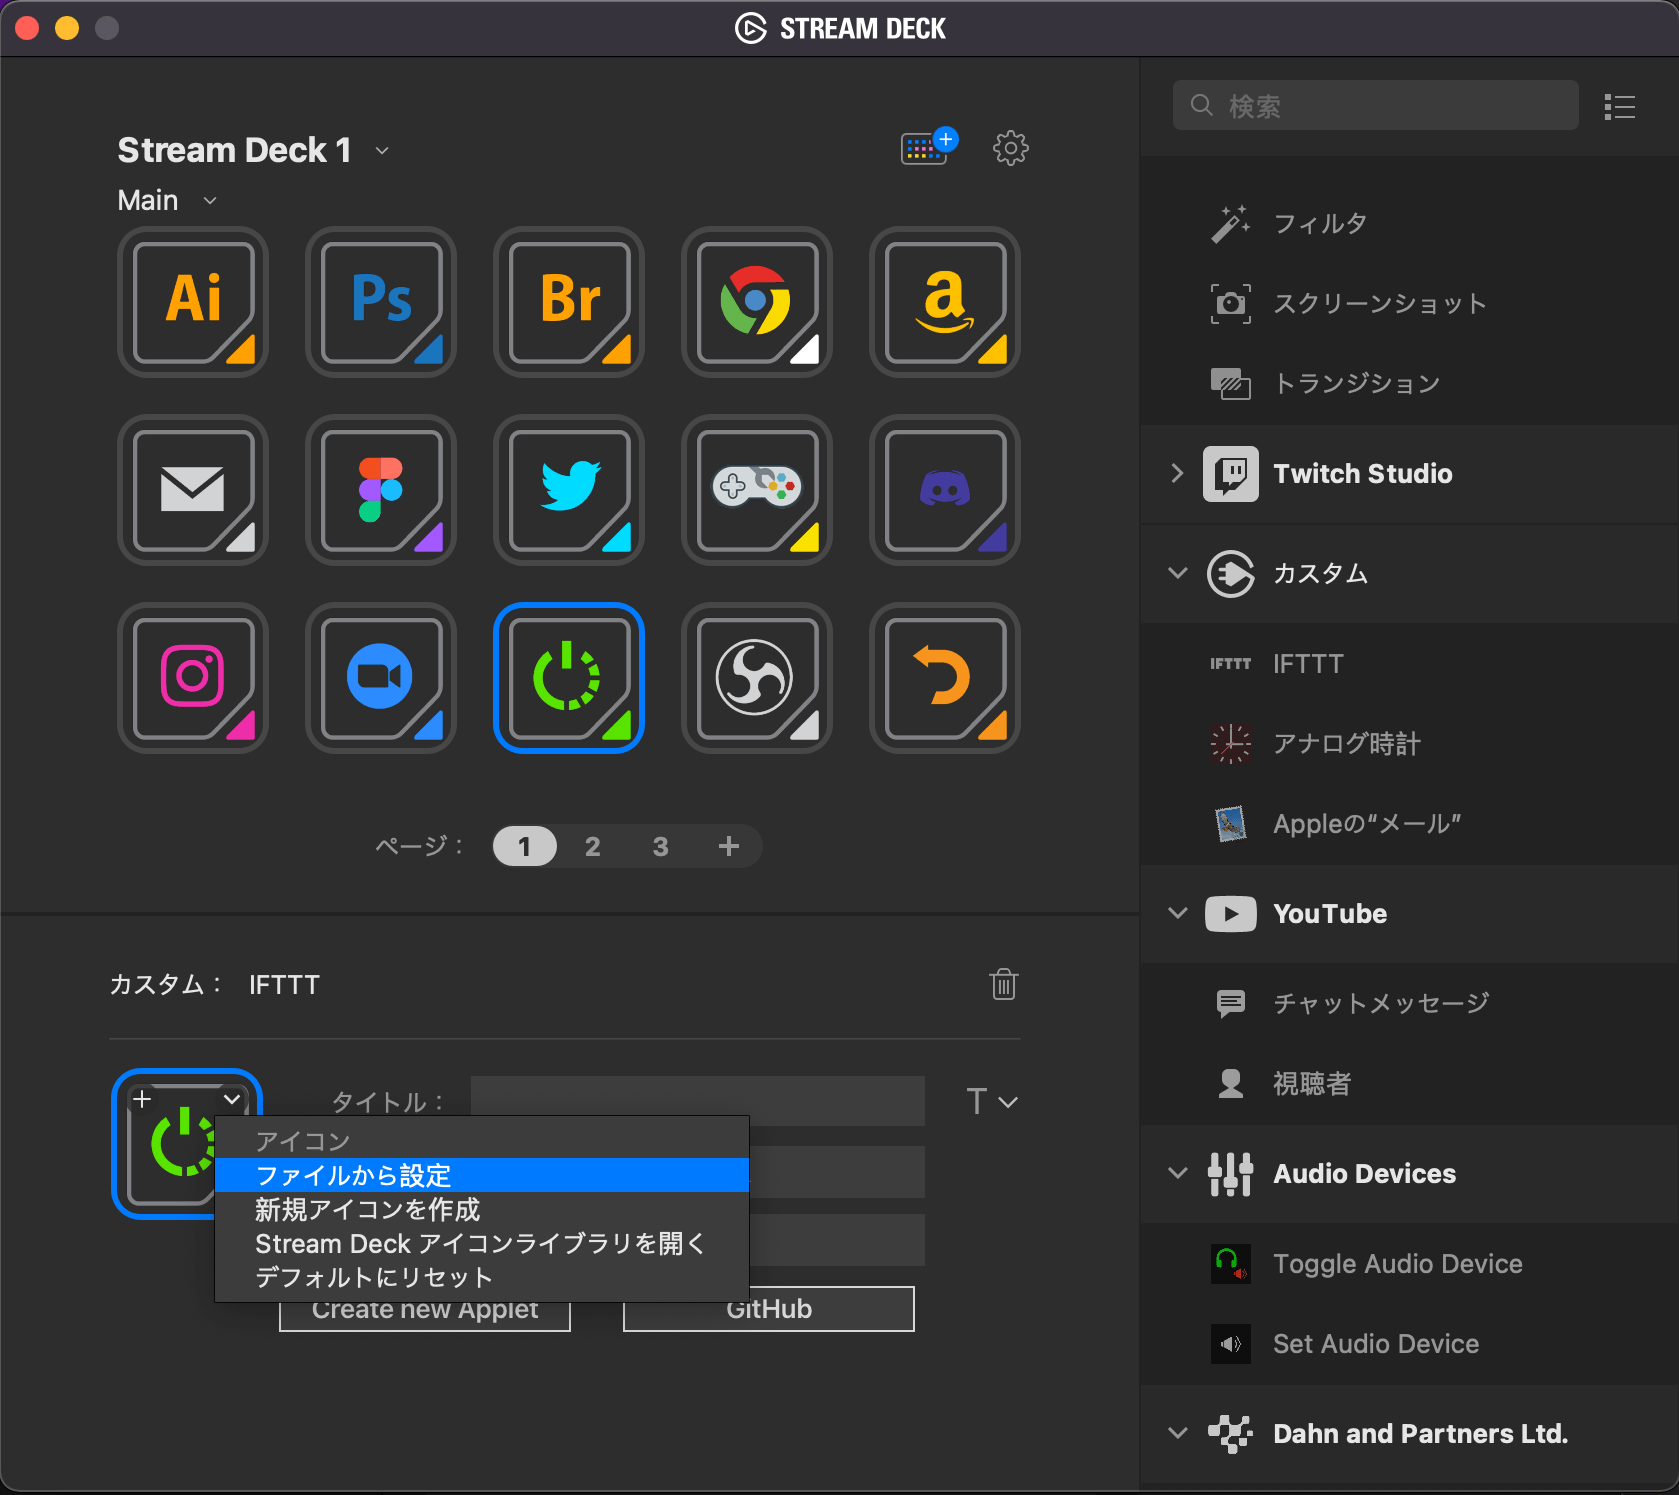
Task: Select the Instagram key
Action: tap(193, 678)
